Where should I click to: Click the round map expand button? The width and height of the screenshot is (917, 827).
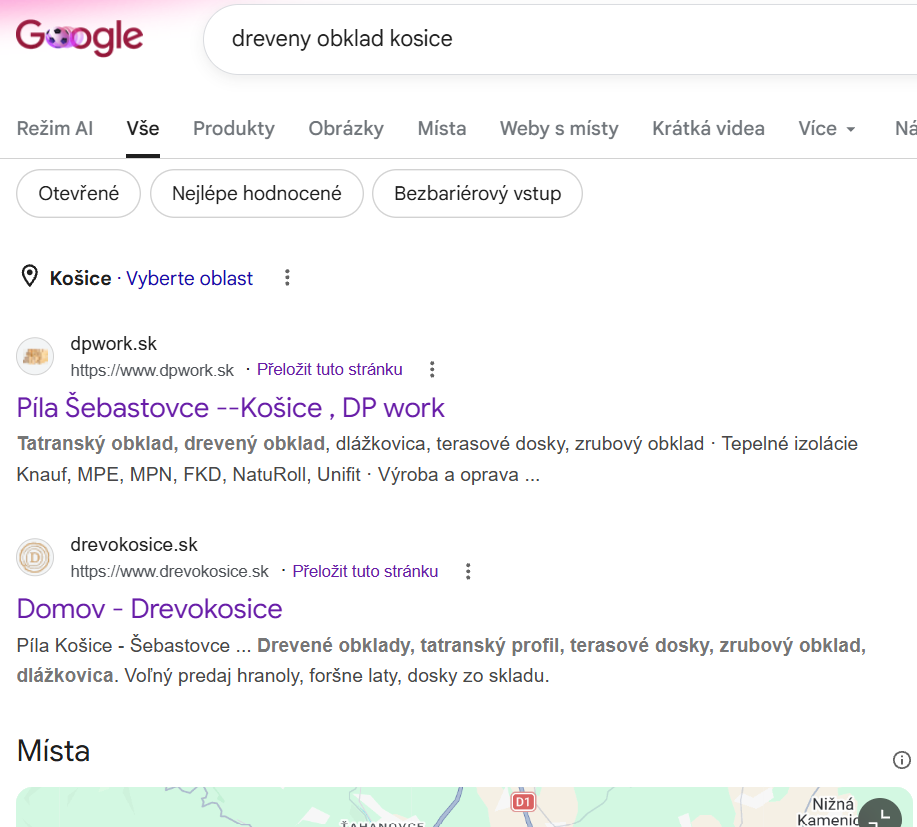880,814
